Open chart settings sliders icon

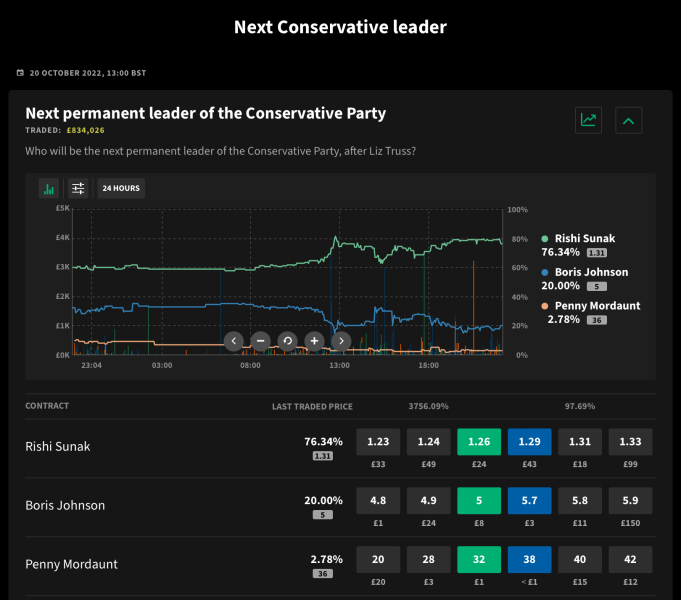point(78,188)
